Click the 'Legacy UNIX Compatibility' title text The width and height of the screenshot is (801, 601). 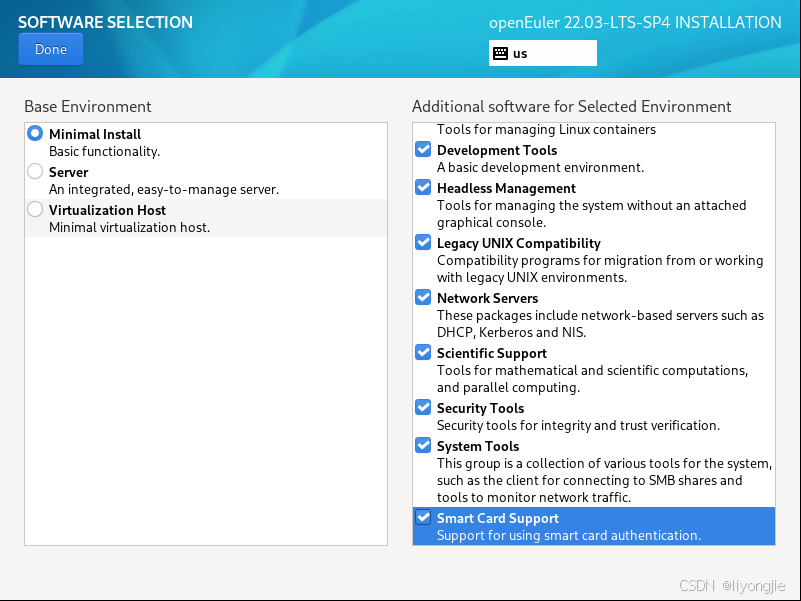point(519,243)
